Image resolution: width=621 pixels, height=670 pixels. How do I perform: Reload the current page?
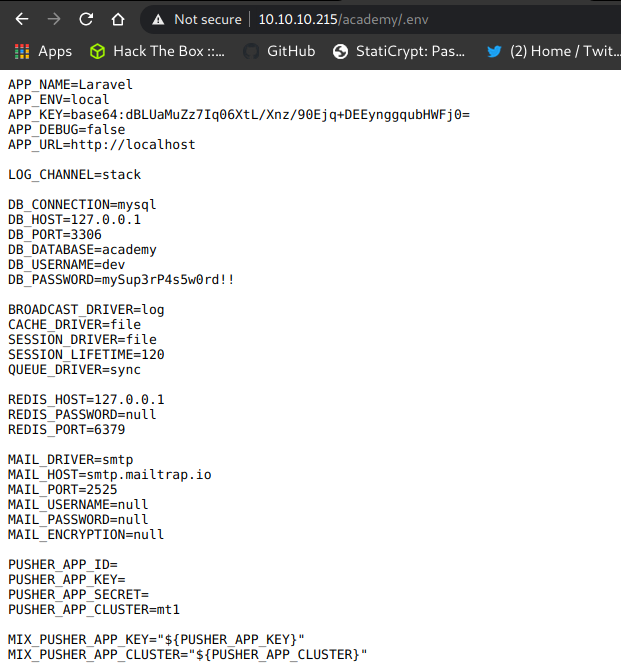click(86, 19)
